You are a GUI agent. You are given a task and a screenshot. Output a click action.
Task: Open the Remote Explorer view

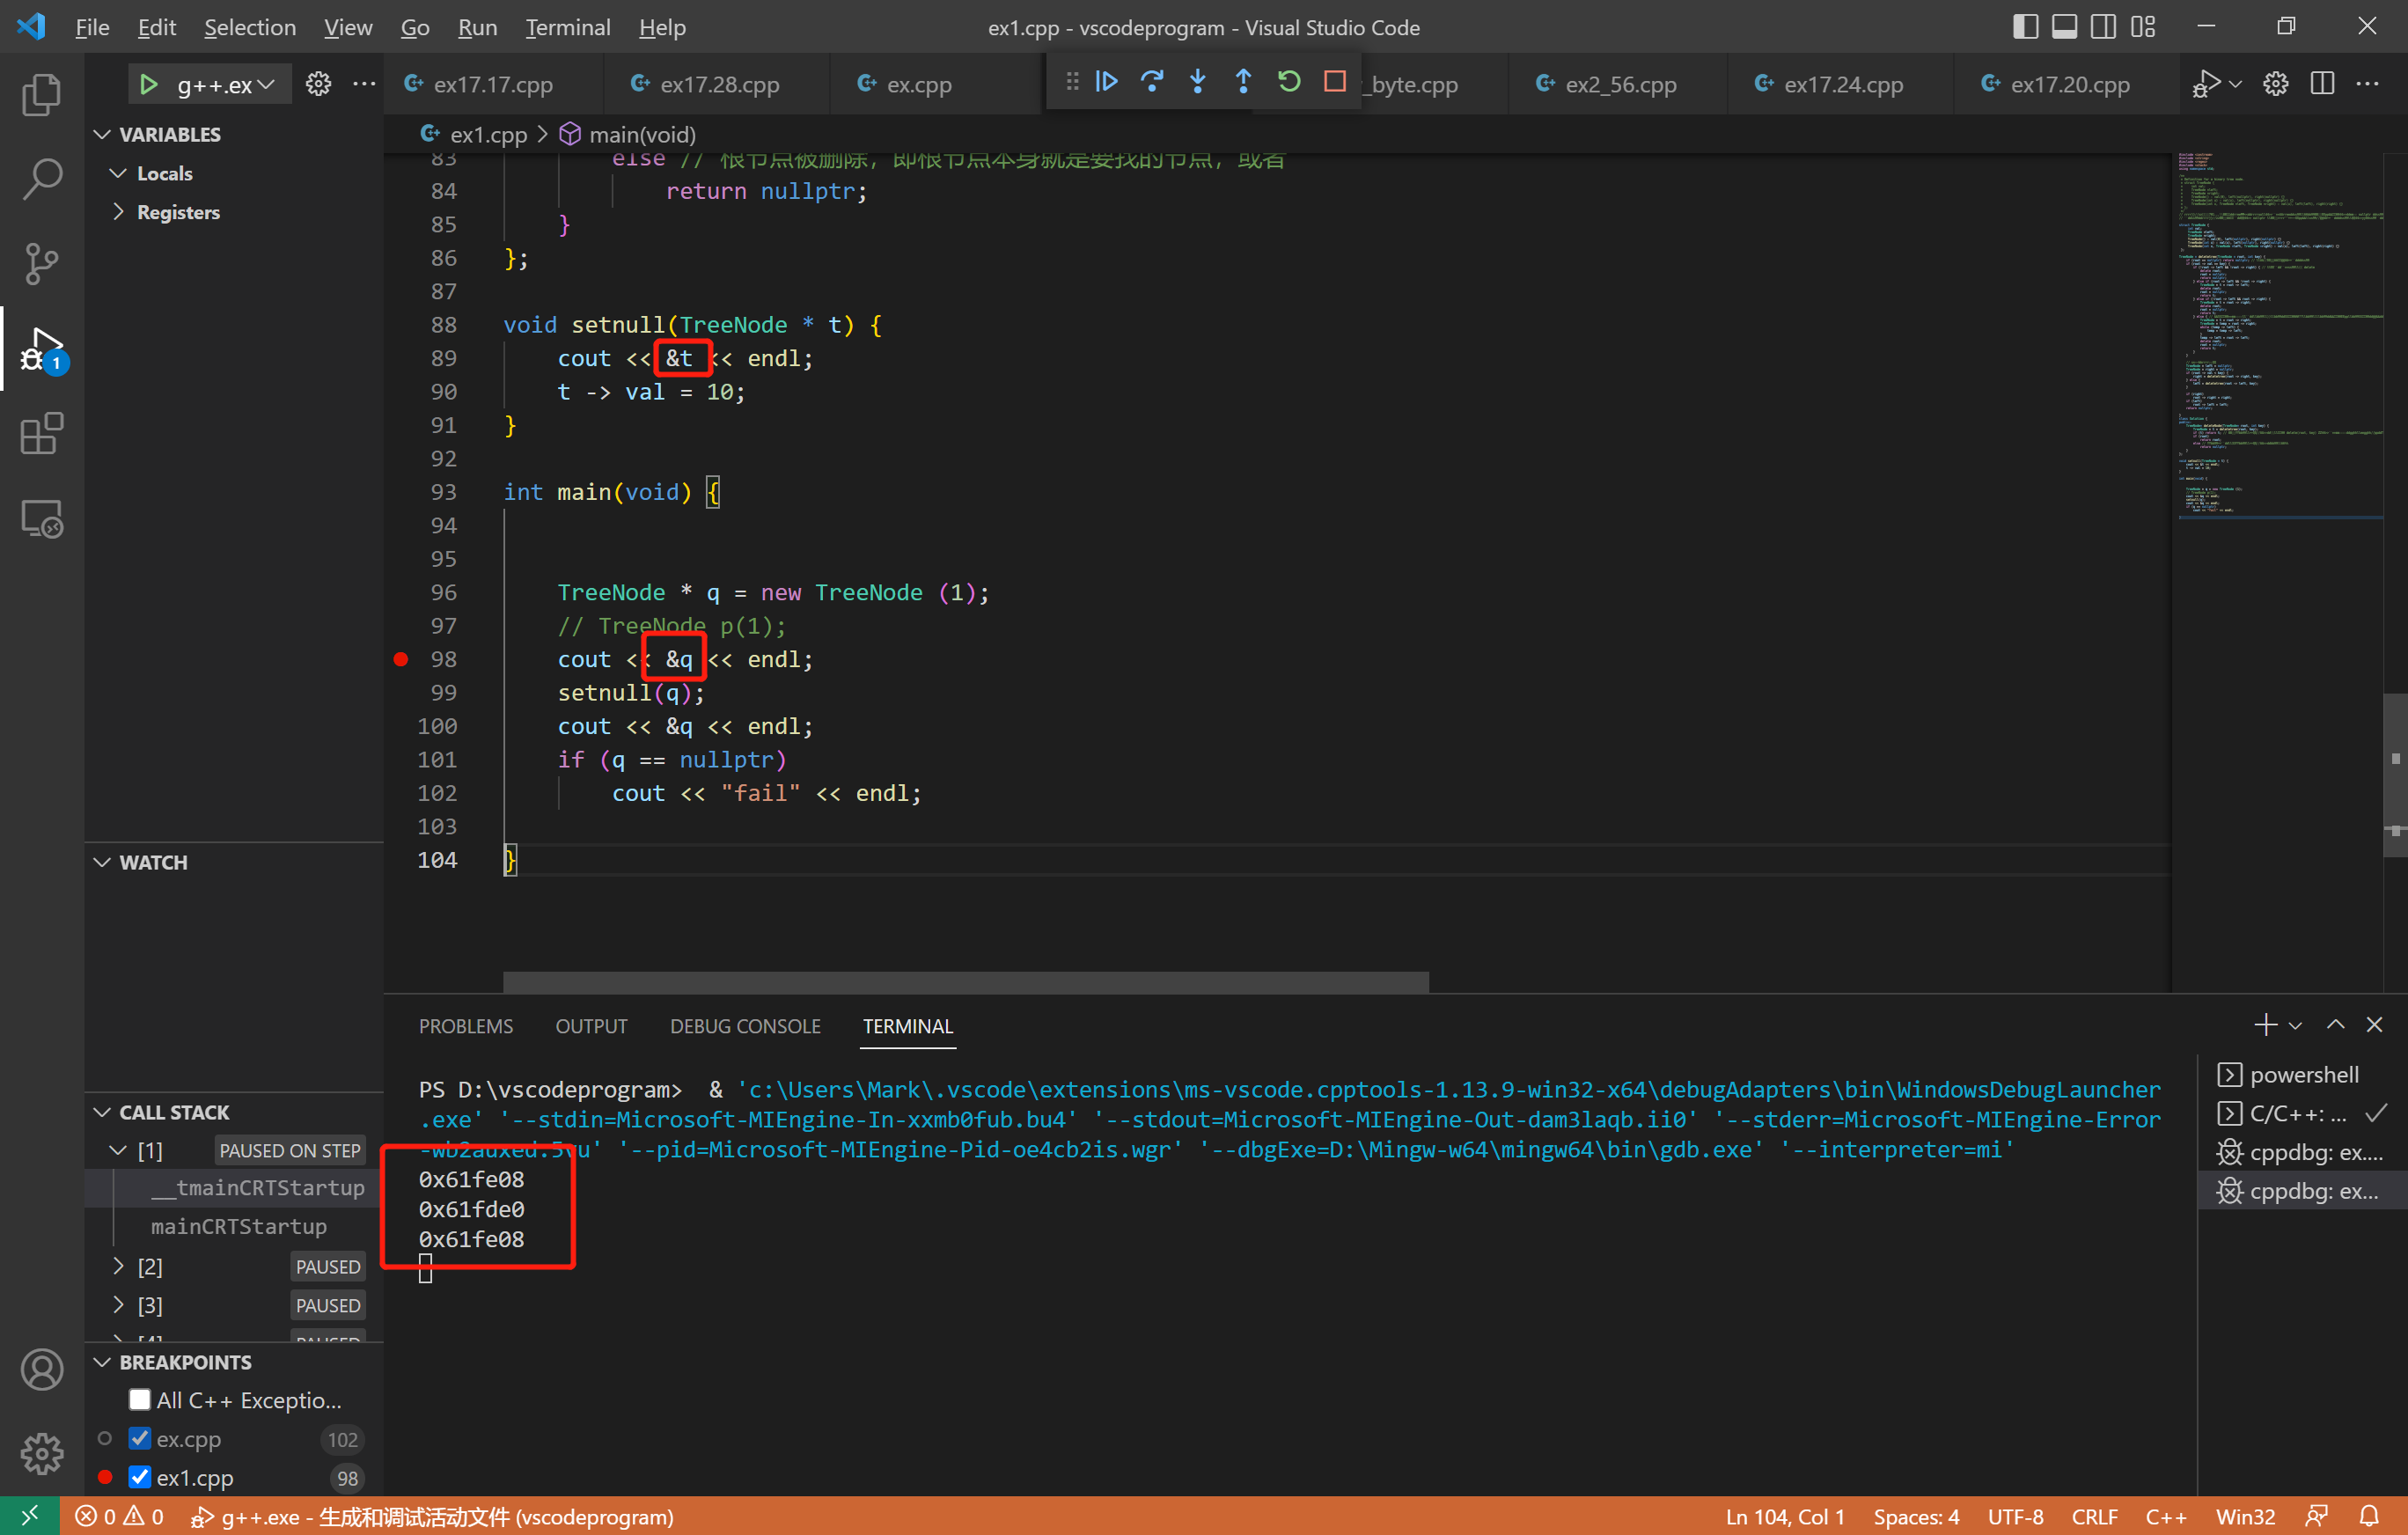(x=41, y=519)
